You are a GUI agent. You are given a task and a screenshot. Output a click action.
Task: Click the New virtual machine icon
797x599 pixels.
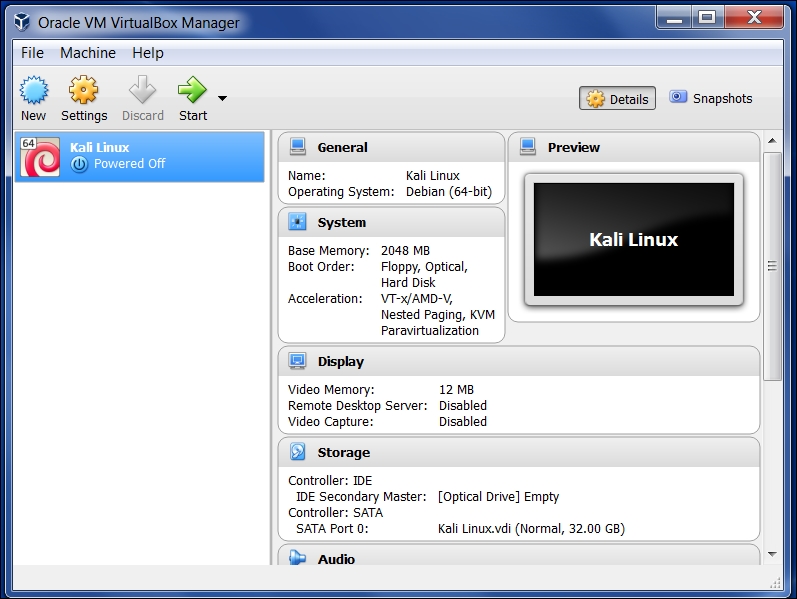pos(34,91)
